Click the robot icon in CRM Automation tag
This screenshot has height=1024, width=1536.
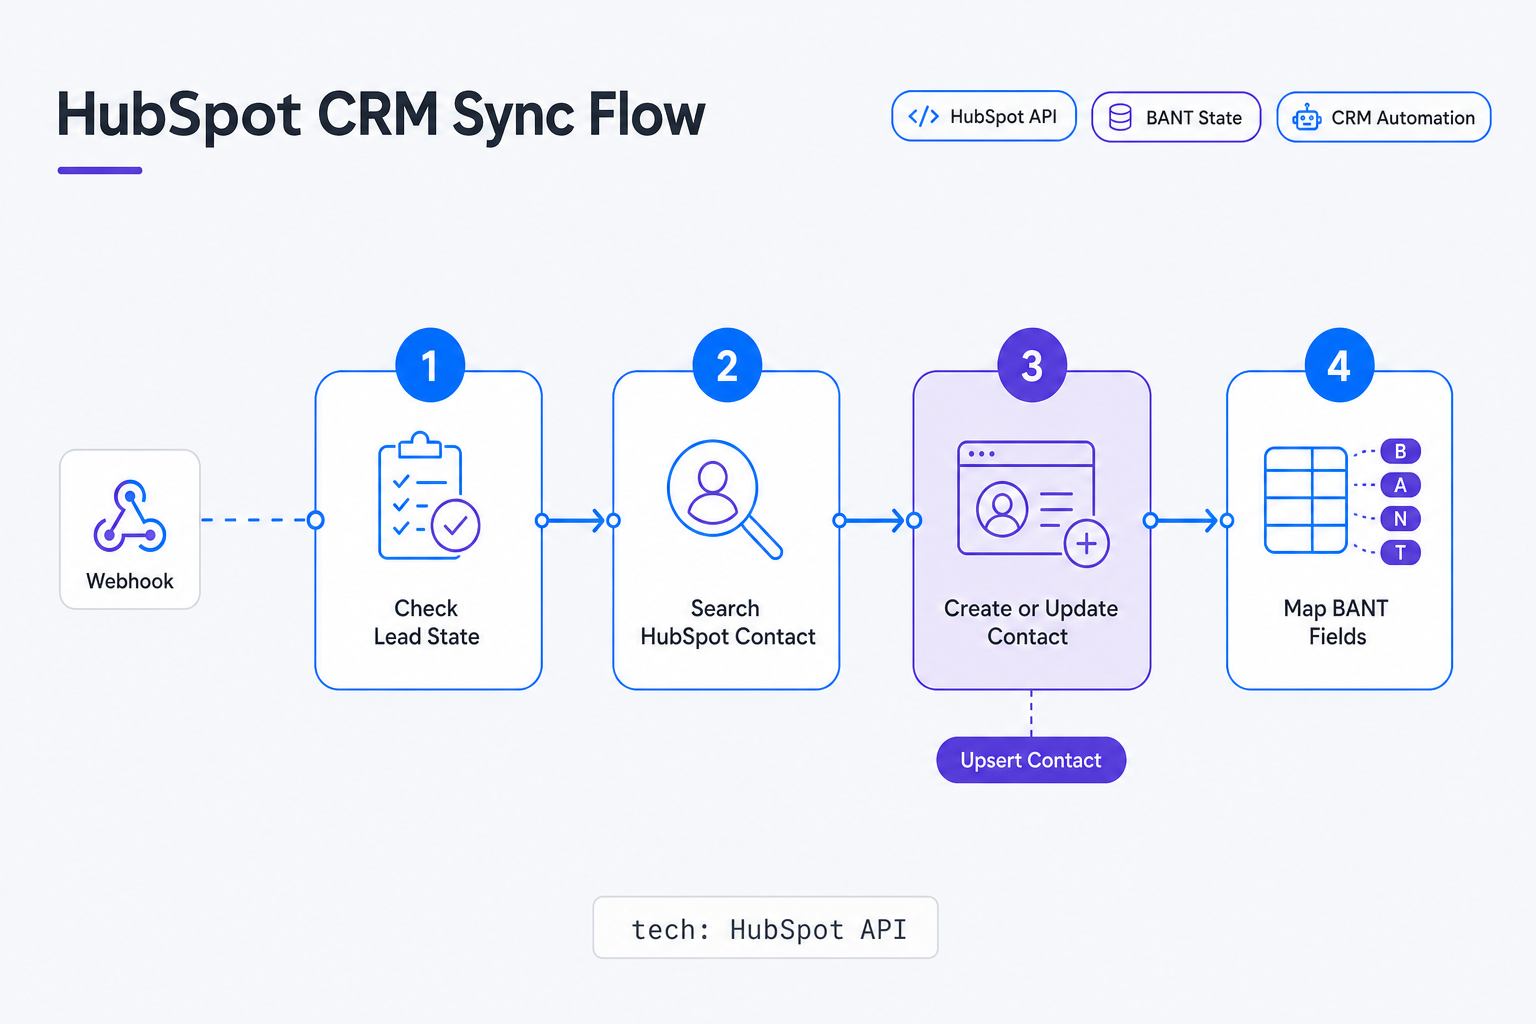click(1306, 118)
